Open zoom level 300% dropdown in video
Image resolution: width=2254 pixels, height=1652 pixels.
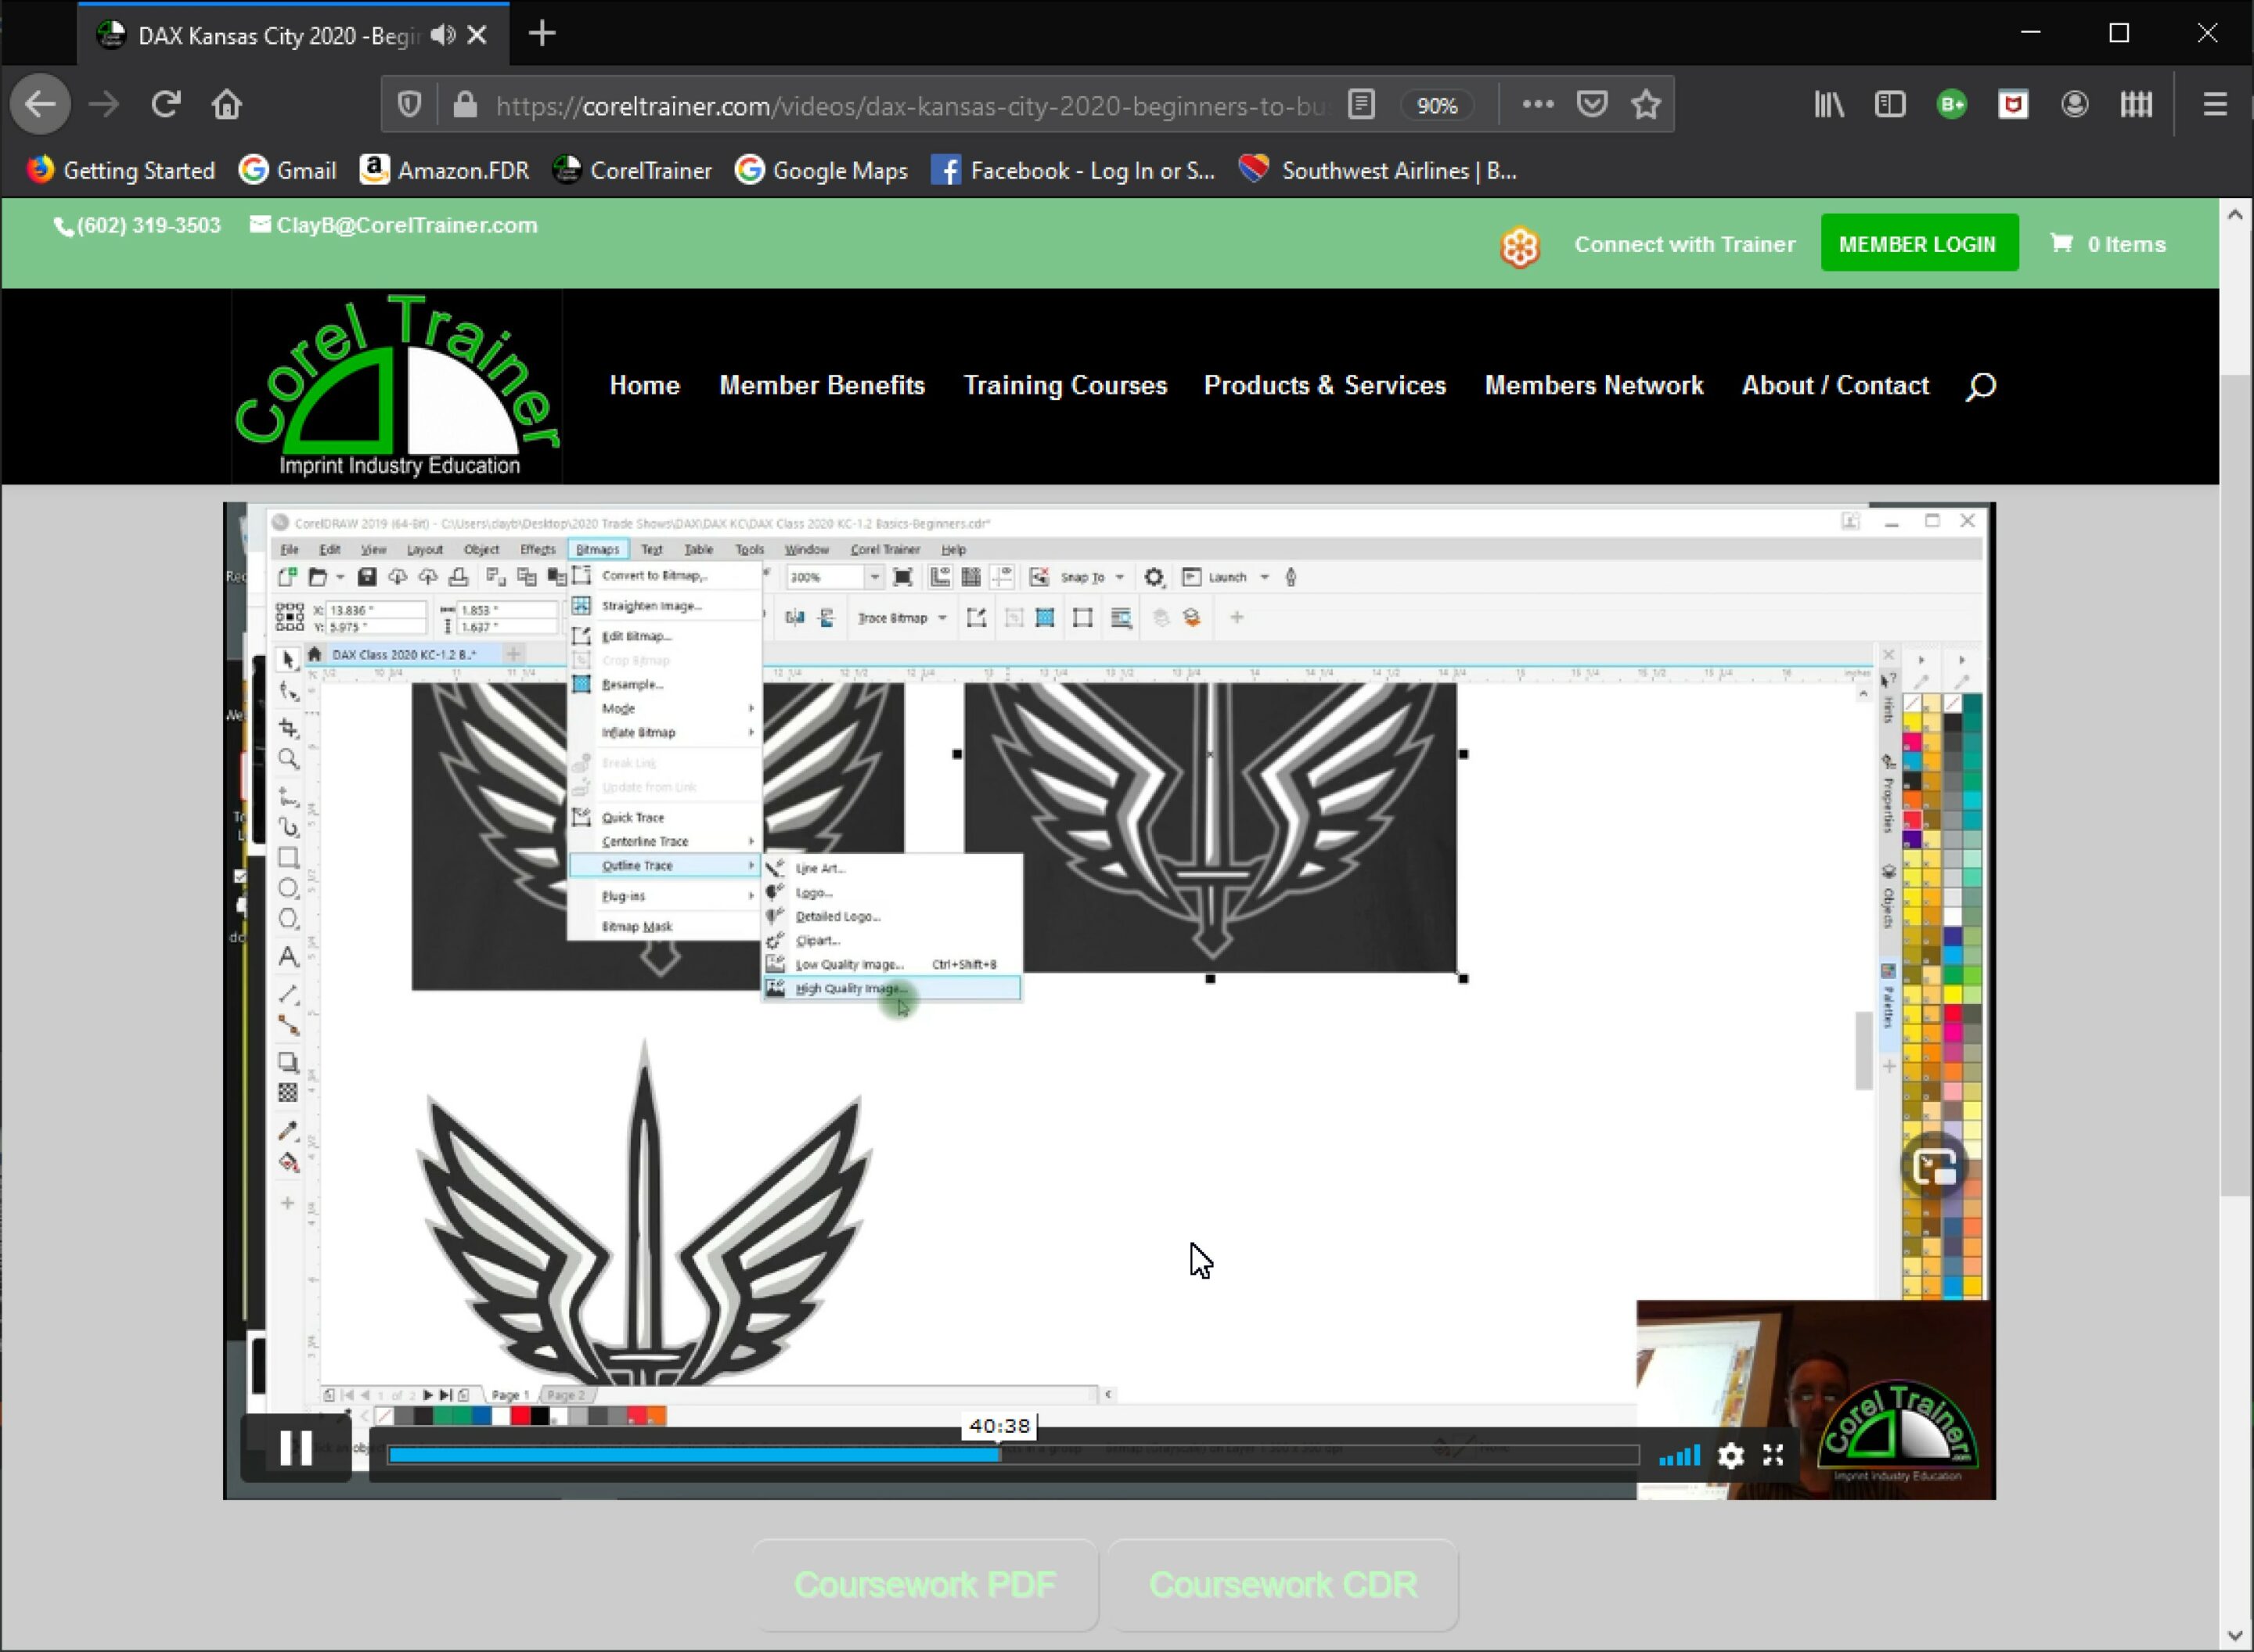[x=874, y=577]
